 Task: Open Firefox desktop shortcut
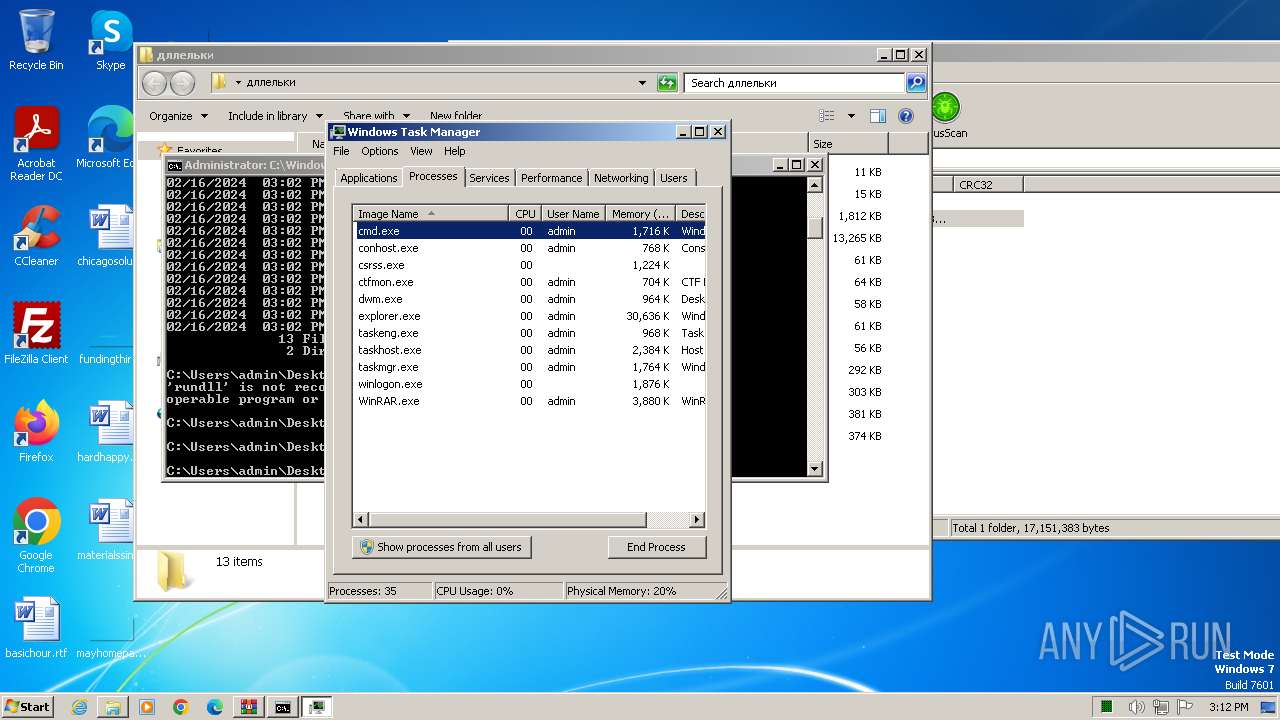[x=36, y=432]
